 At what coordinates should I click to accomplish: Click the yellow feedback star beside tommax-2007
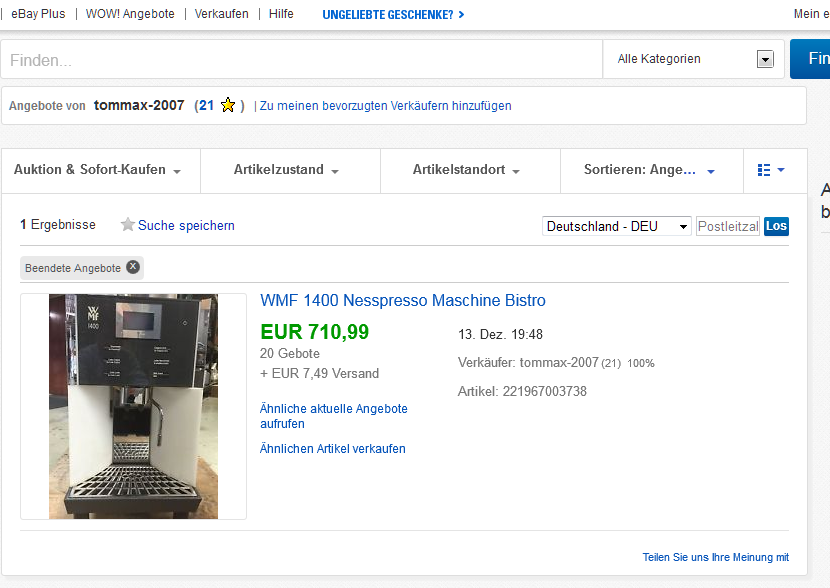pos(228,105)
